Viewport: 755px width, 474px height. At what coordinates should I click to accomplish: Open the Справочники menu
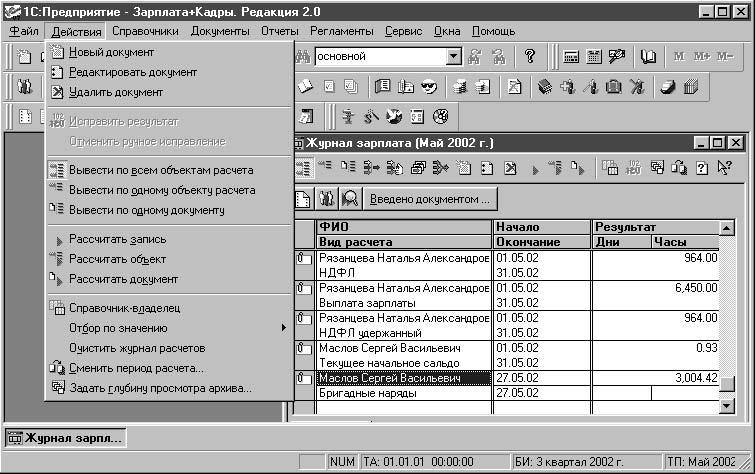click(145, 31)
